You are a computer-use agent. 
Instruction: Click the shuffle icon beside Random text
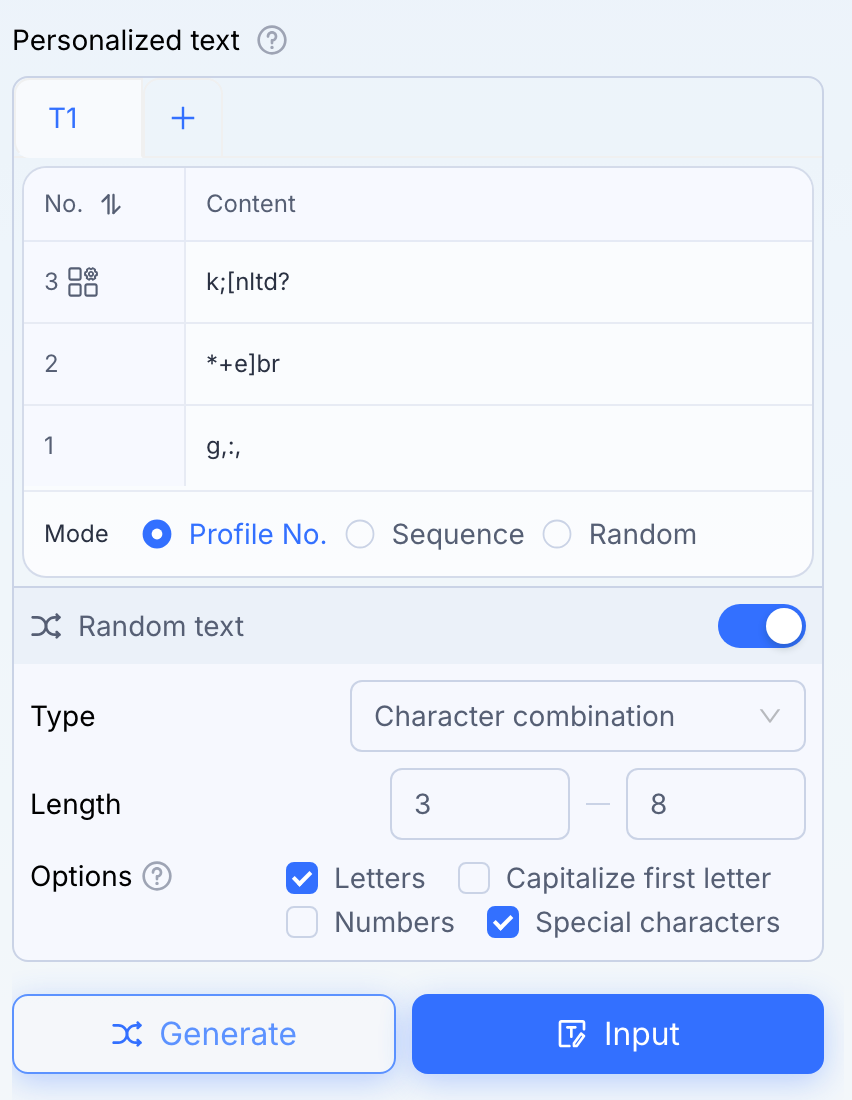click(x=46, y=626)
